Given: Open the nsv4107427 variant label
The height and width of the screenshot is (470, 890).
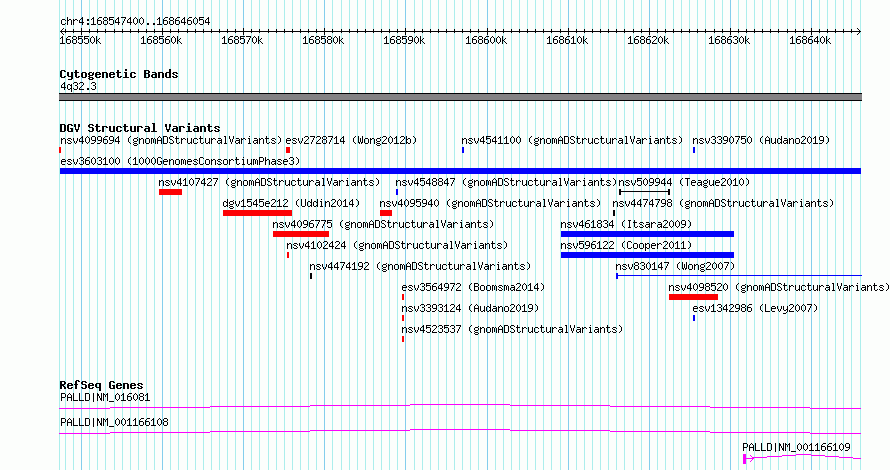Looking at the screenshot, I should (x=269, y=182).
